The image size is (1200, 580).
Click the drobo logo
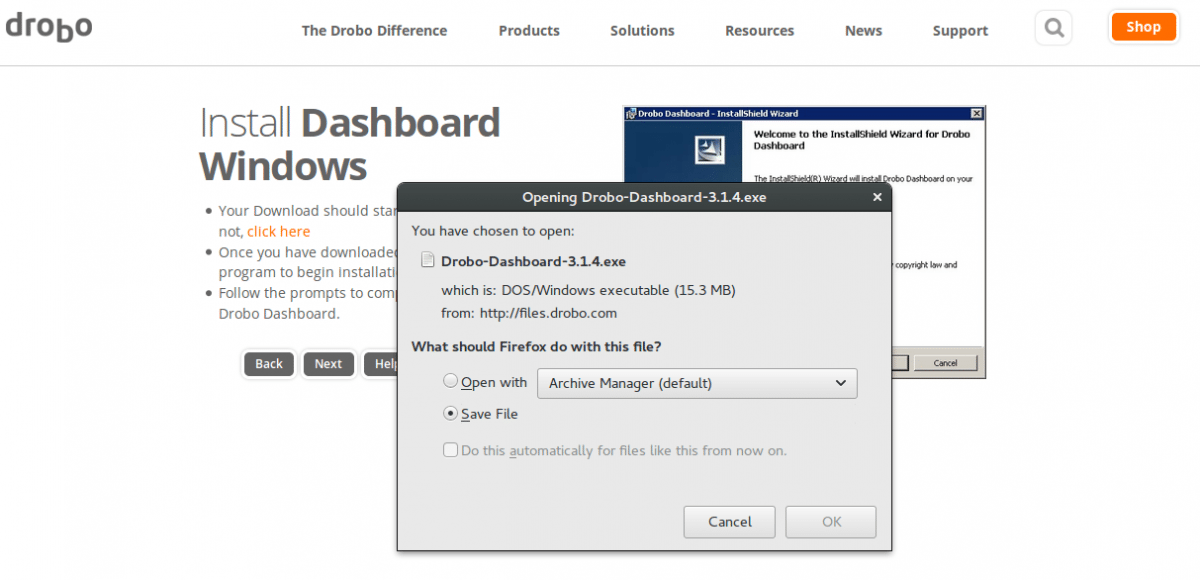click(48, 28)
